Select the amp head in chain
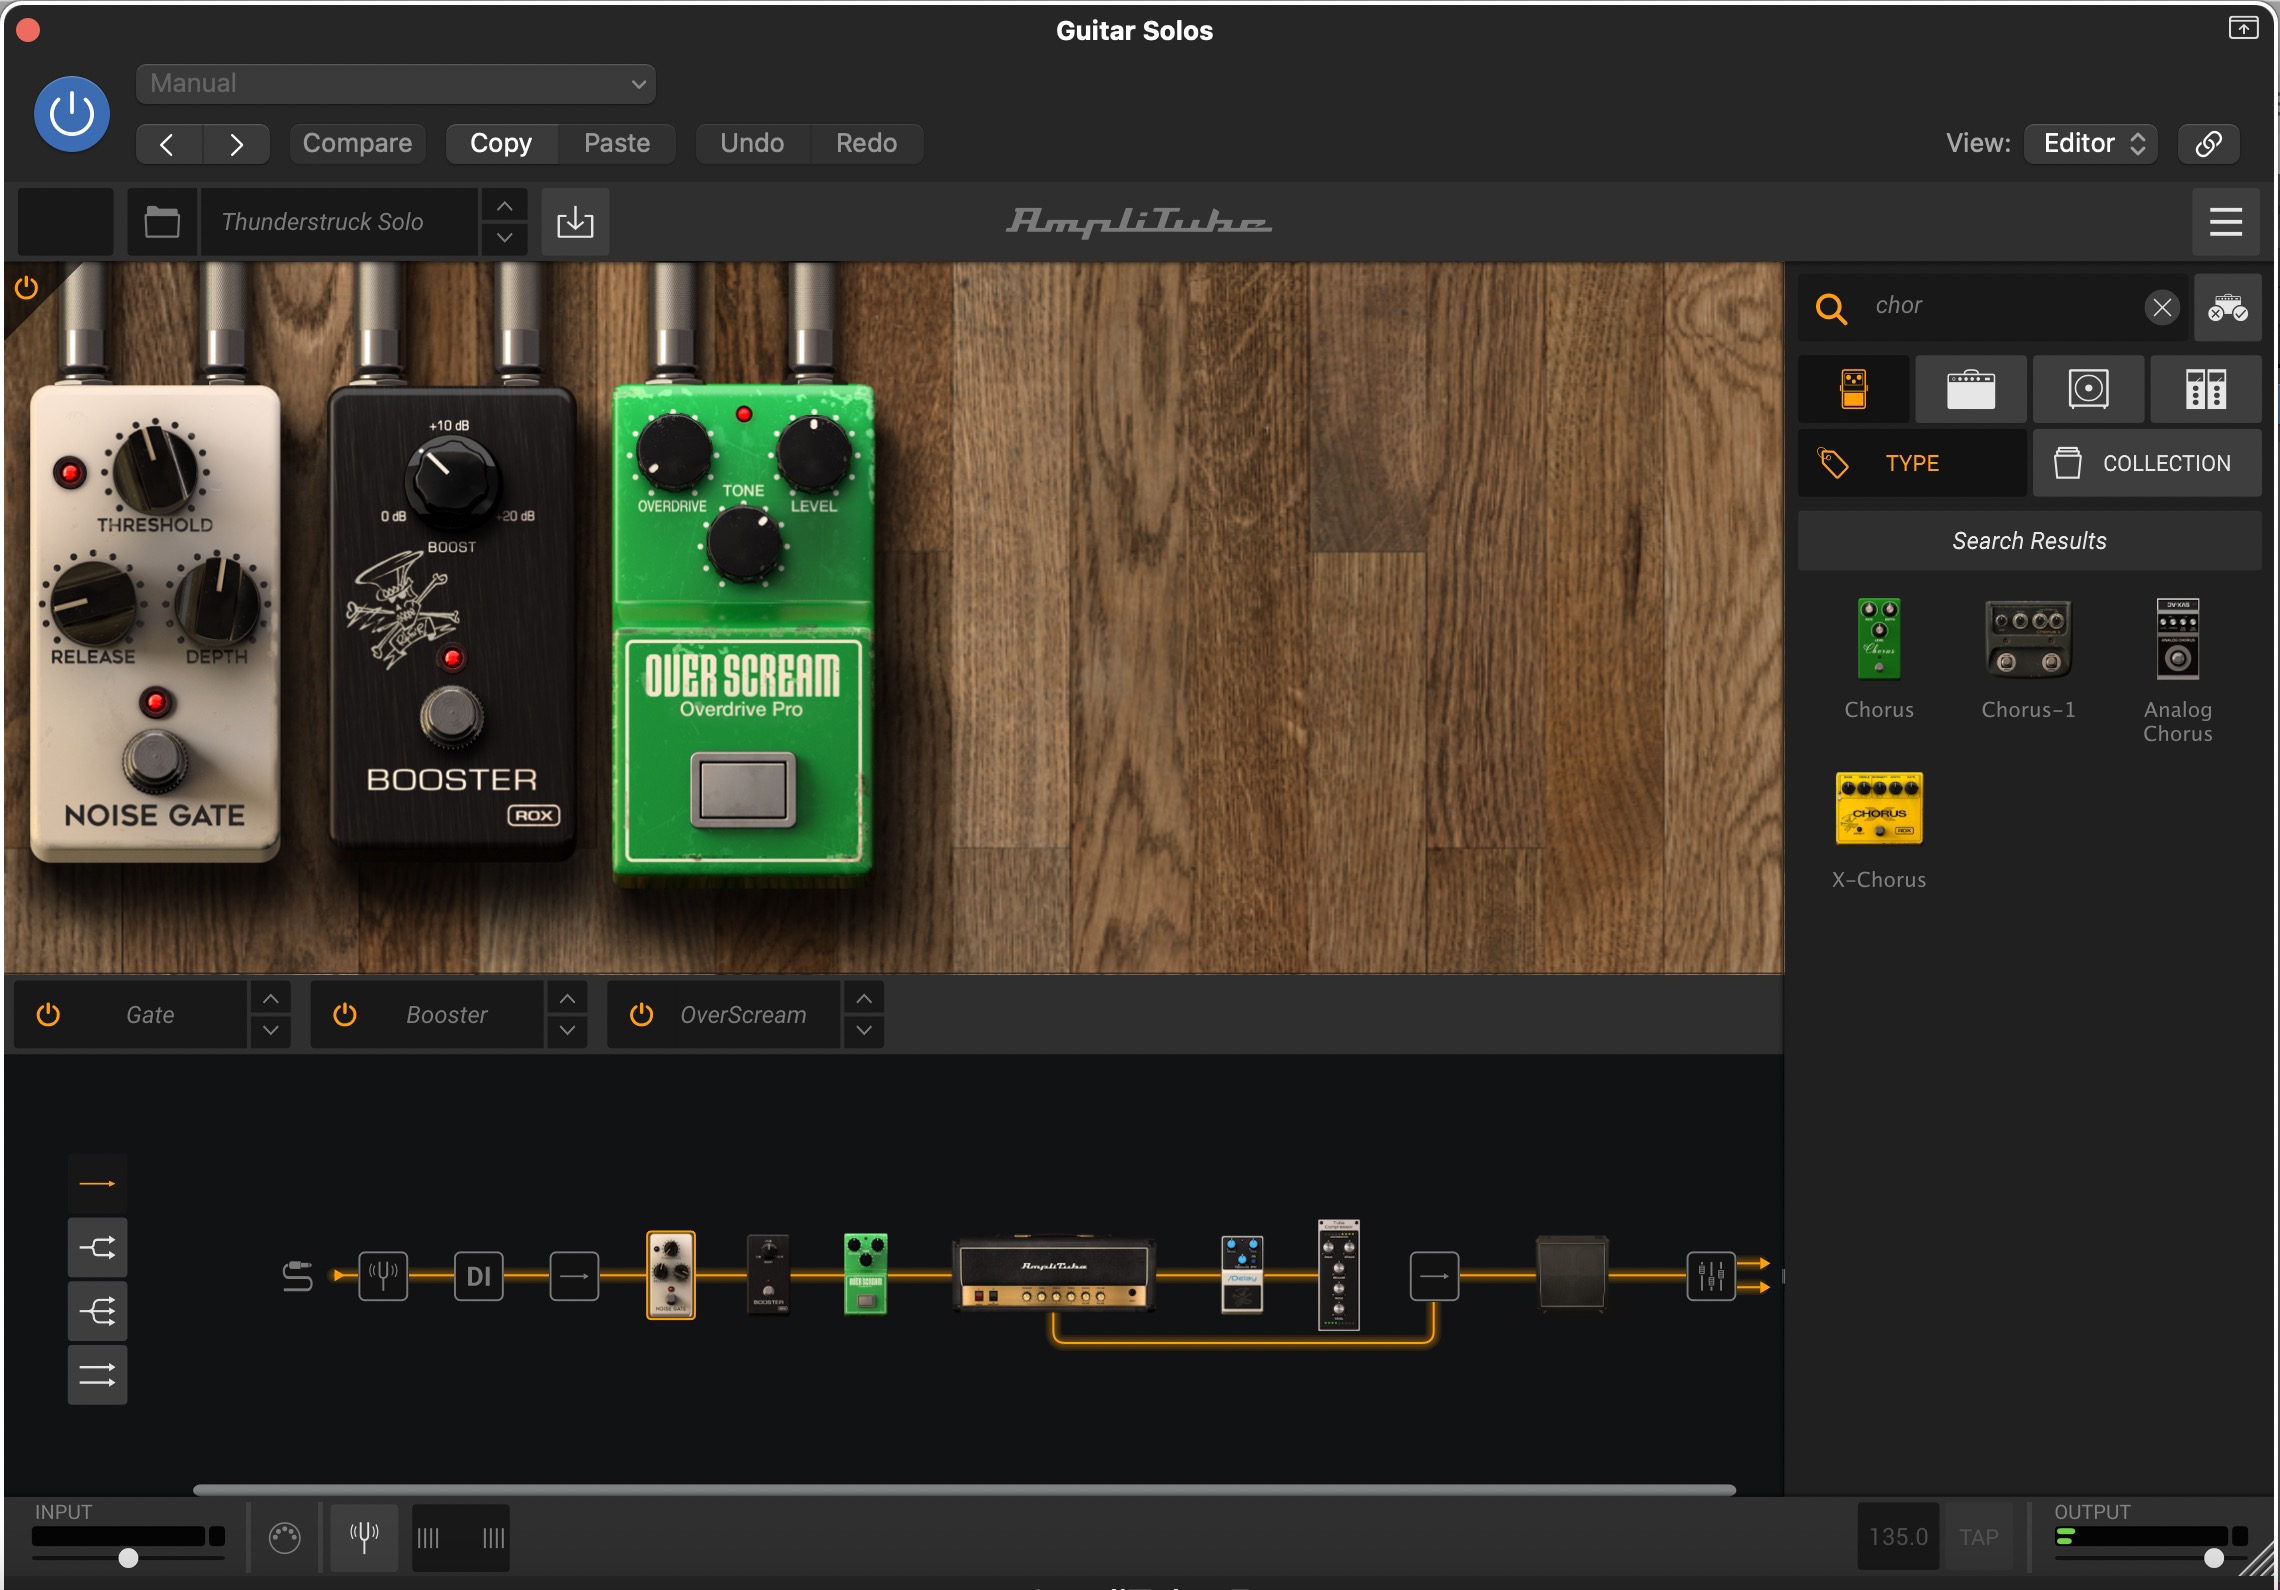Image resolution: width=2280 pixels, height=1590 pixels. coord(1053,1276)
